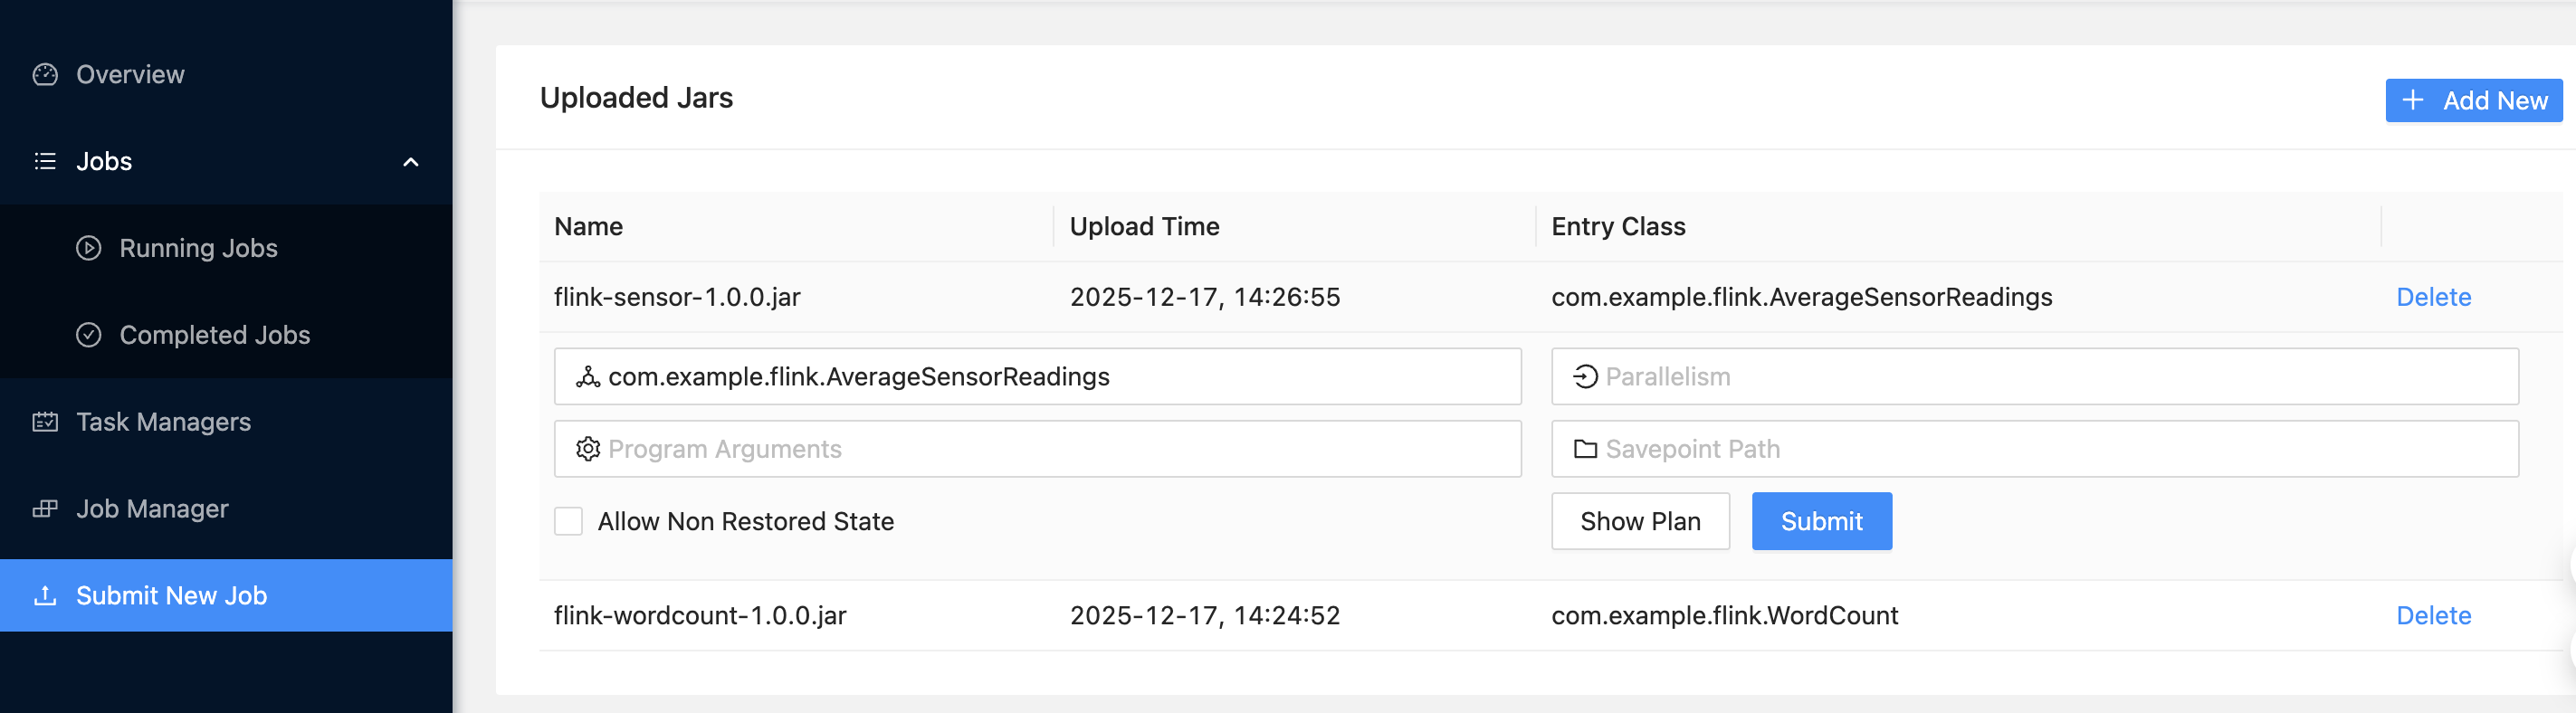This screenshot has height=713, width=2576.
Task: Delete flink-wordcount-1.0.0.jar
Action: click(x=2434, y=615)
